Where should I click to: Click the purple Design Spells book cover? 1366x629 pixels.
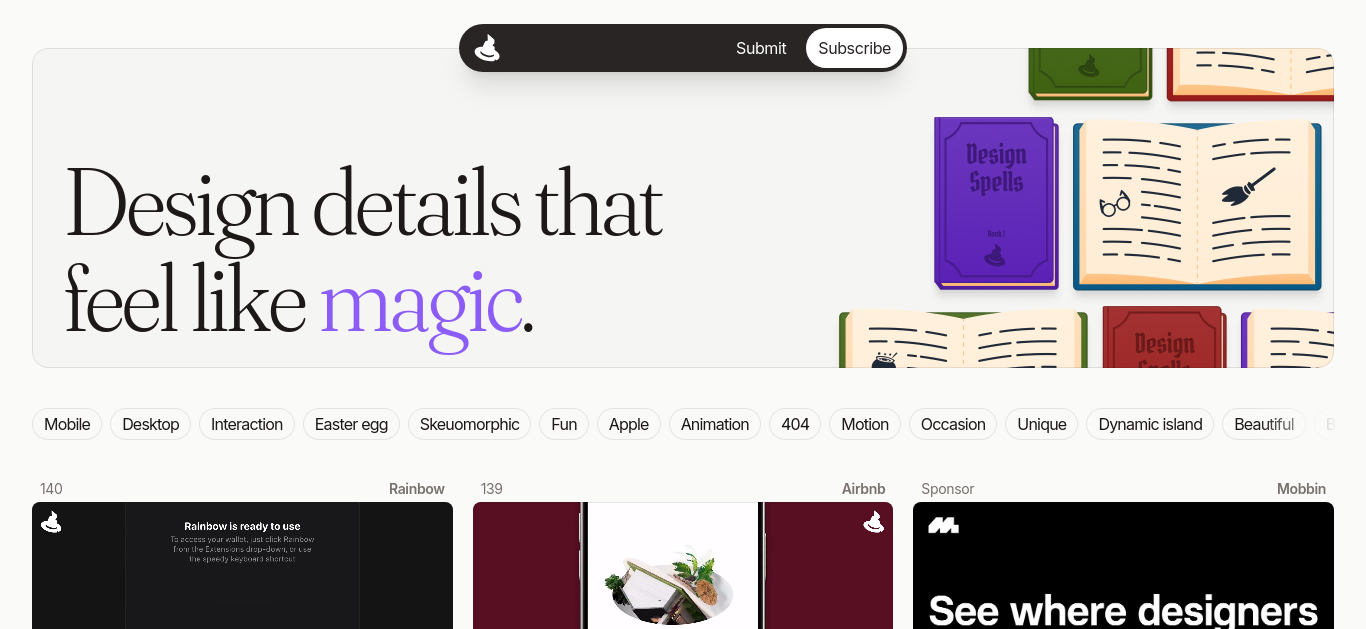[996, 203]
